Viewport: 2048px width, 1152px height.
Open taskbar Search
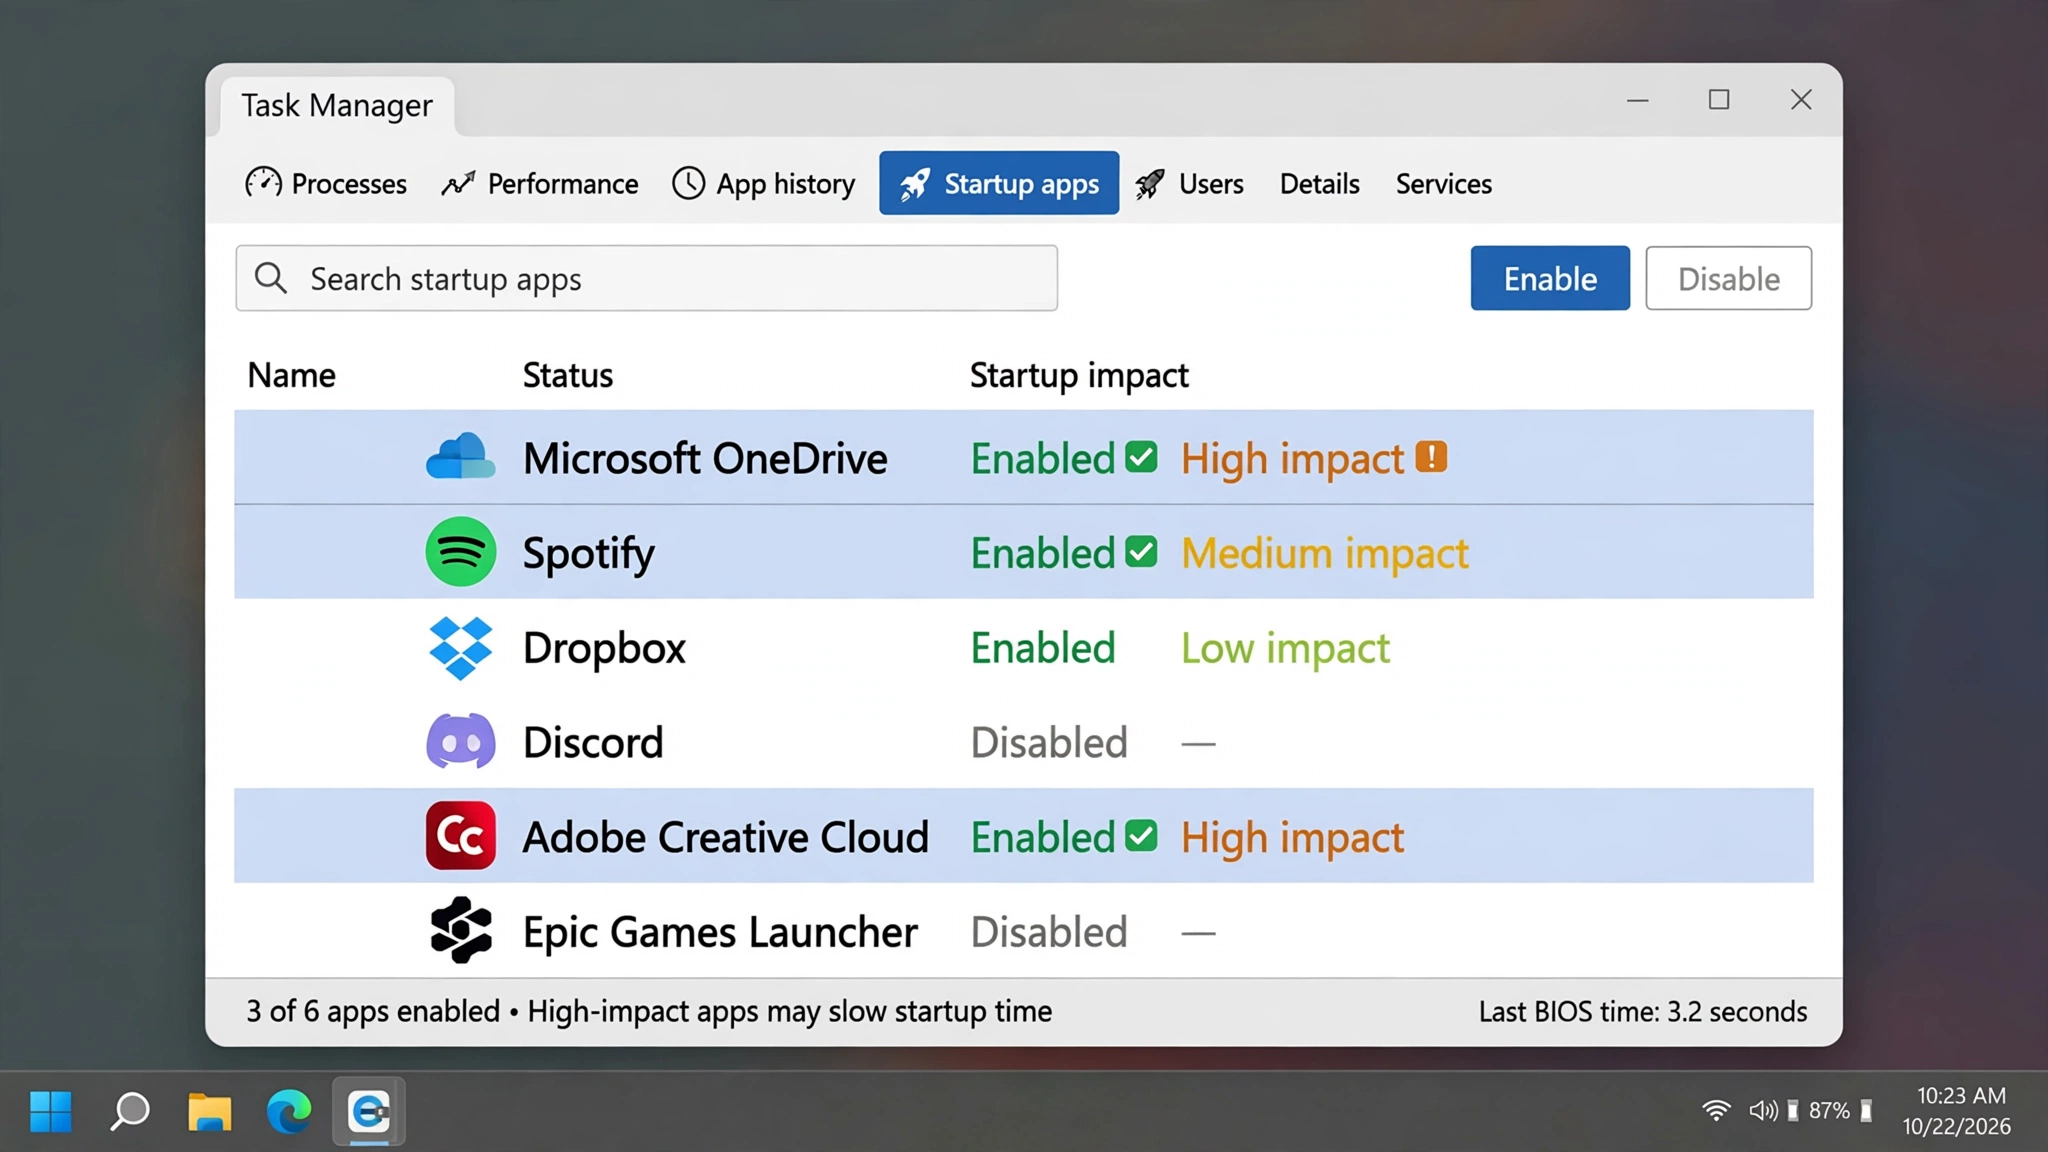pos(129,1111)
